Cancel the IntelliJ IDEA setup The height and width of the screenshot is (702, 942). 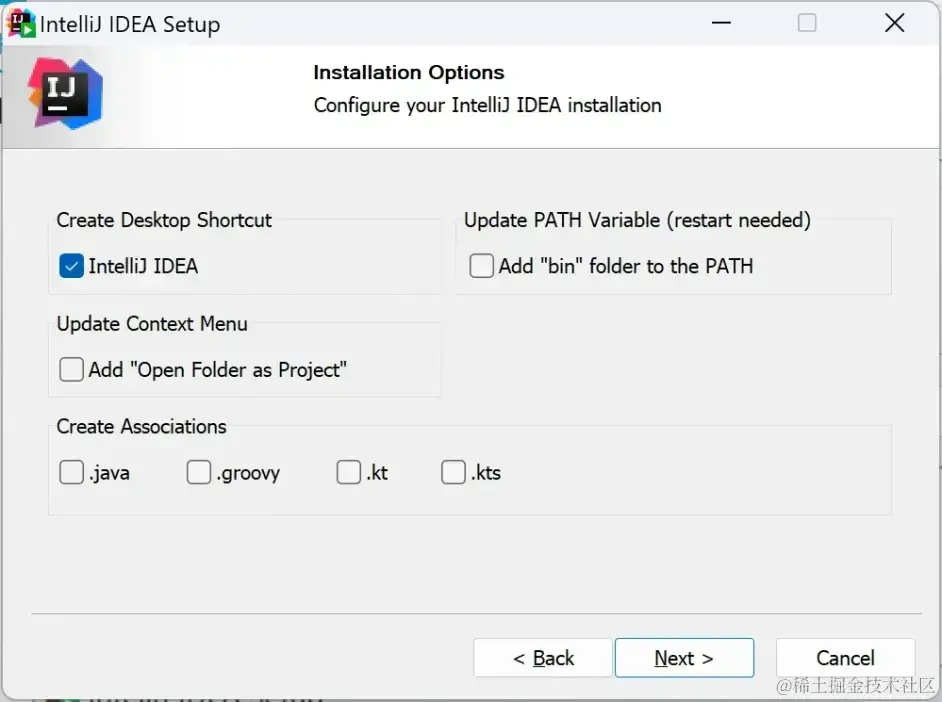(x=845, y=658)
